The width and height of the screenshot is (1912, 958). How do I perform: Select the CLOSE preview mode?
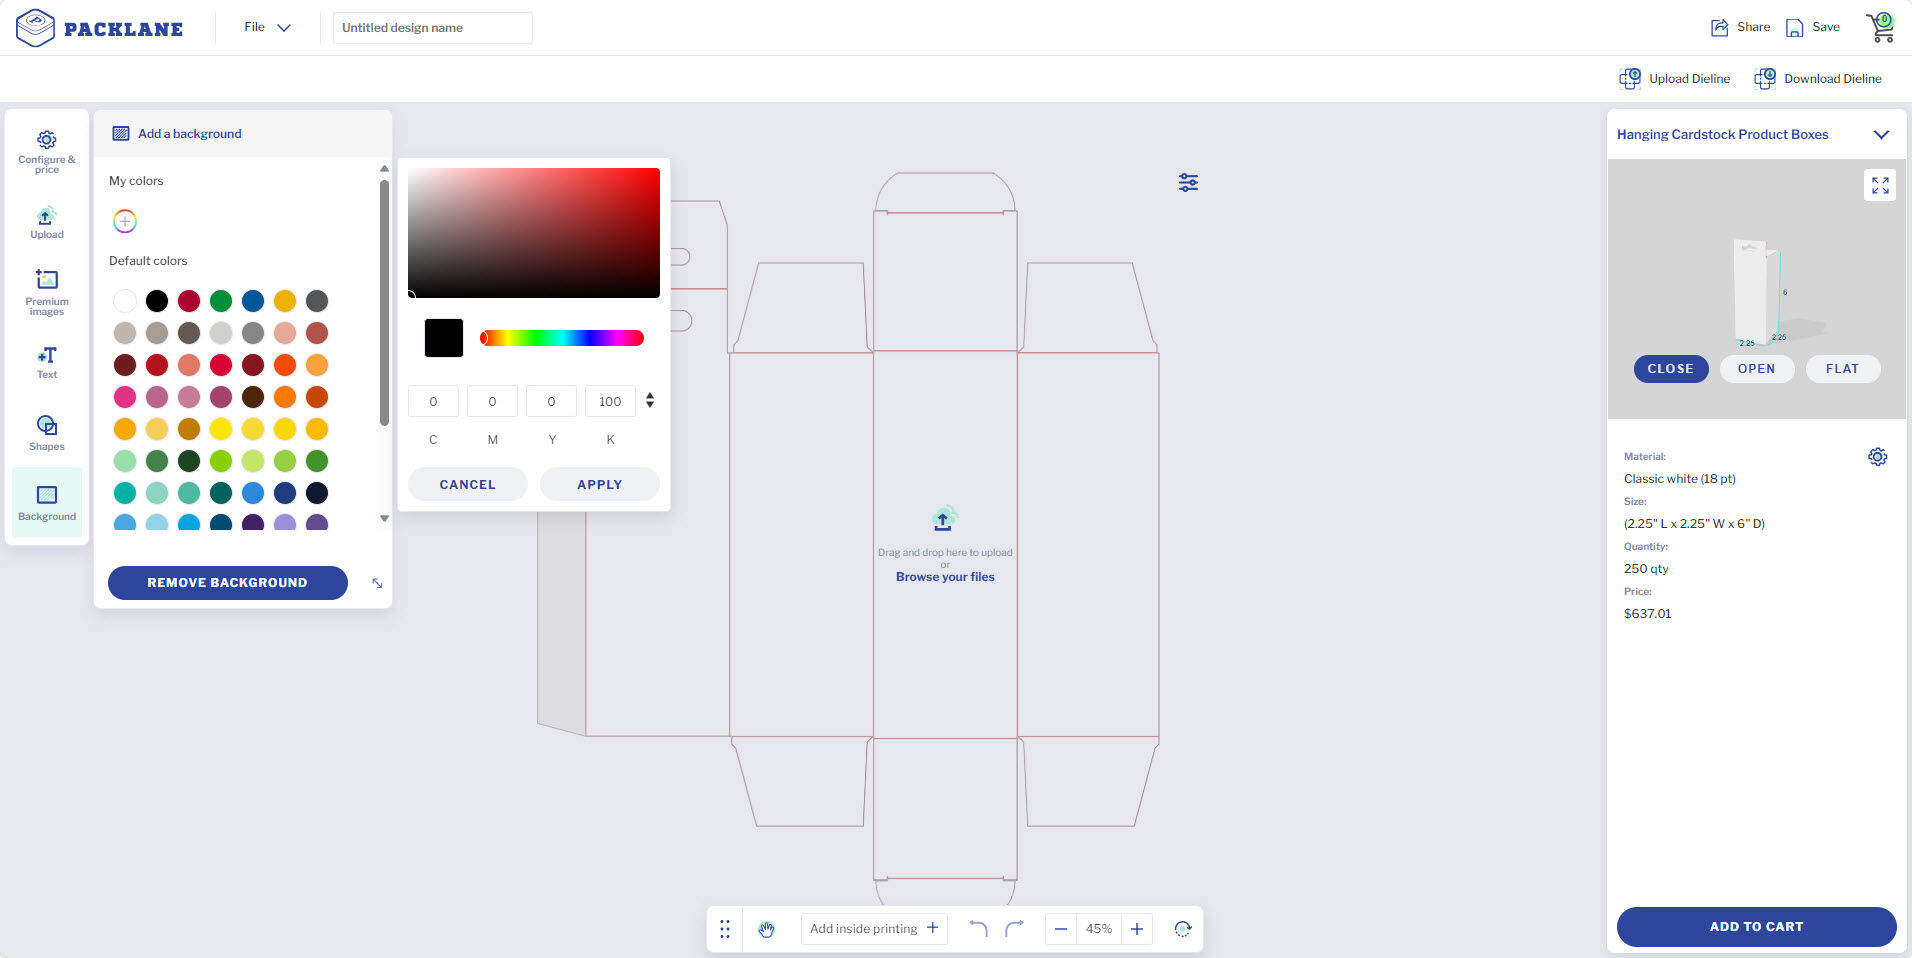click(1670, 369)
